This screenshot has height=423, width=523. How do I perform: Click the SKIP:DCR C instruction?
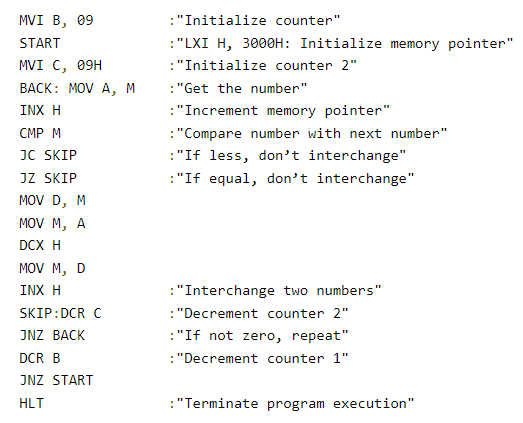point(60,313)
